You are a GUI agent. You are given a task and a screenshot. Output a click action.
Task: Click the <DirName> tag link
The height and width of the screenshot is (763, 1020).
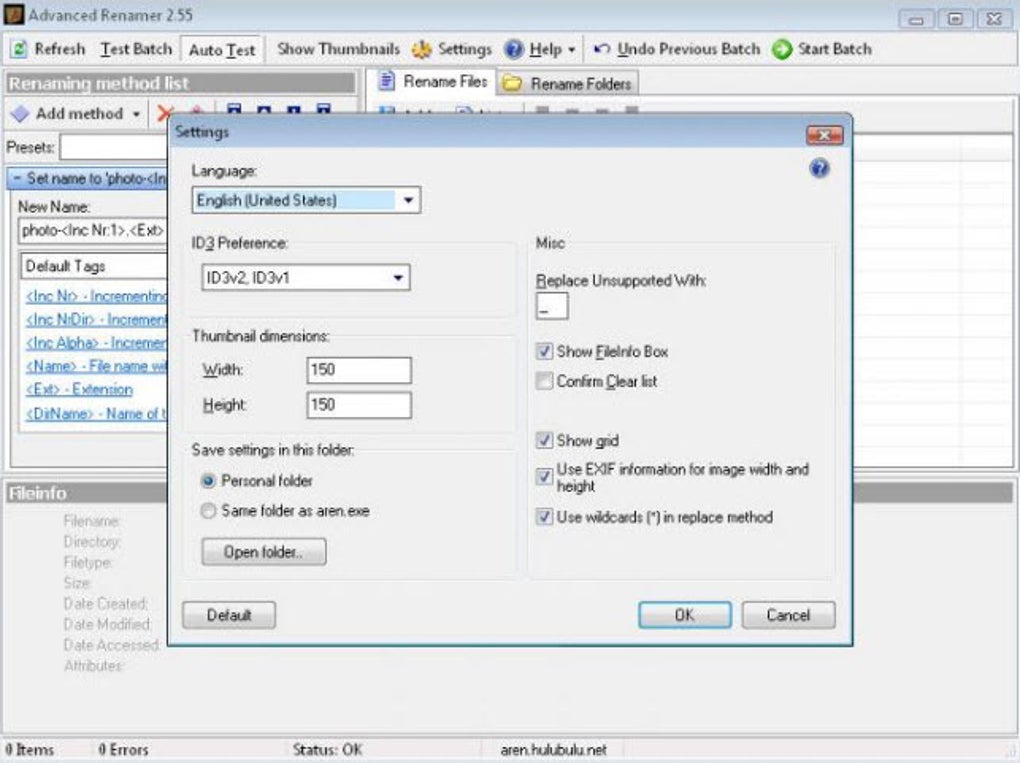(x=96, y=414)
